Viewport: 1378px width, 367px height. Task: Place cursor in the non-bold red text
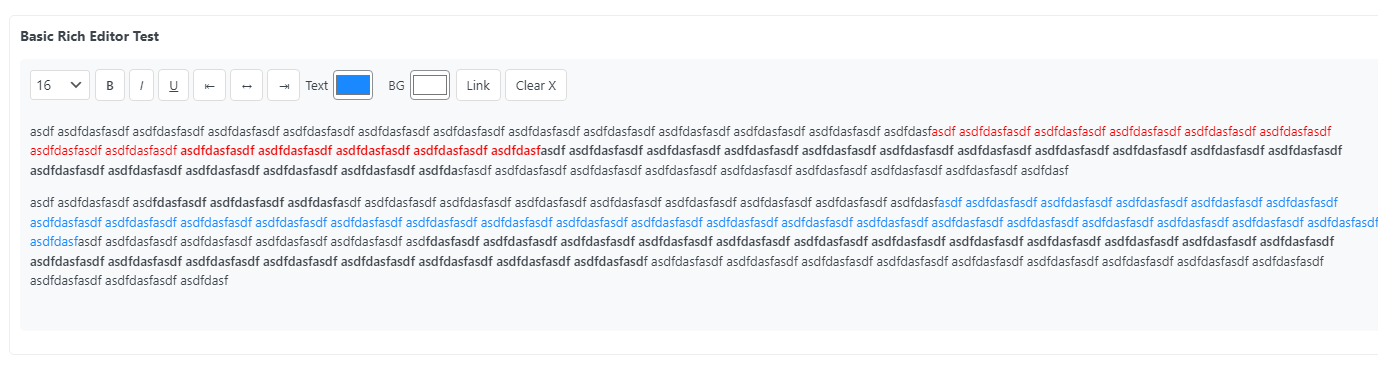pyautogui.click(x=1130, y=131)
